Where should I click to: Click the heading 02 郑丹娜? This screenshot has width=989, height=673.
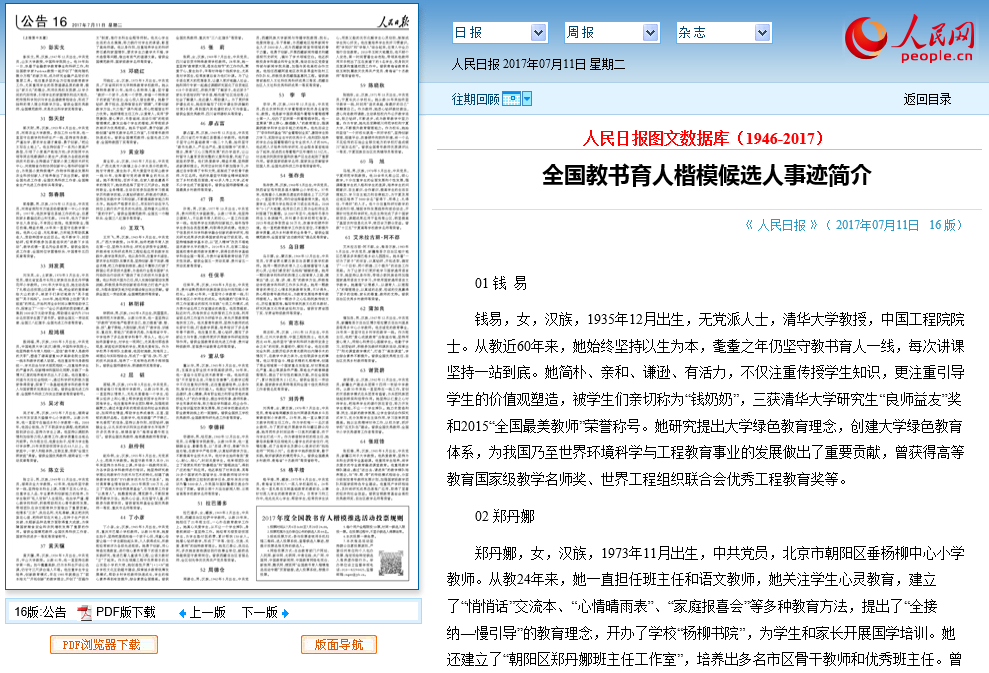[x=505, y=517]
